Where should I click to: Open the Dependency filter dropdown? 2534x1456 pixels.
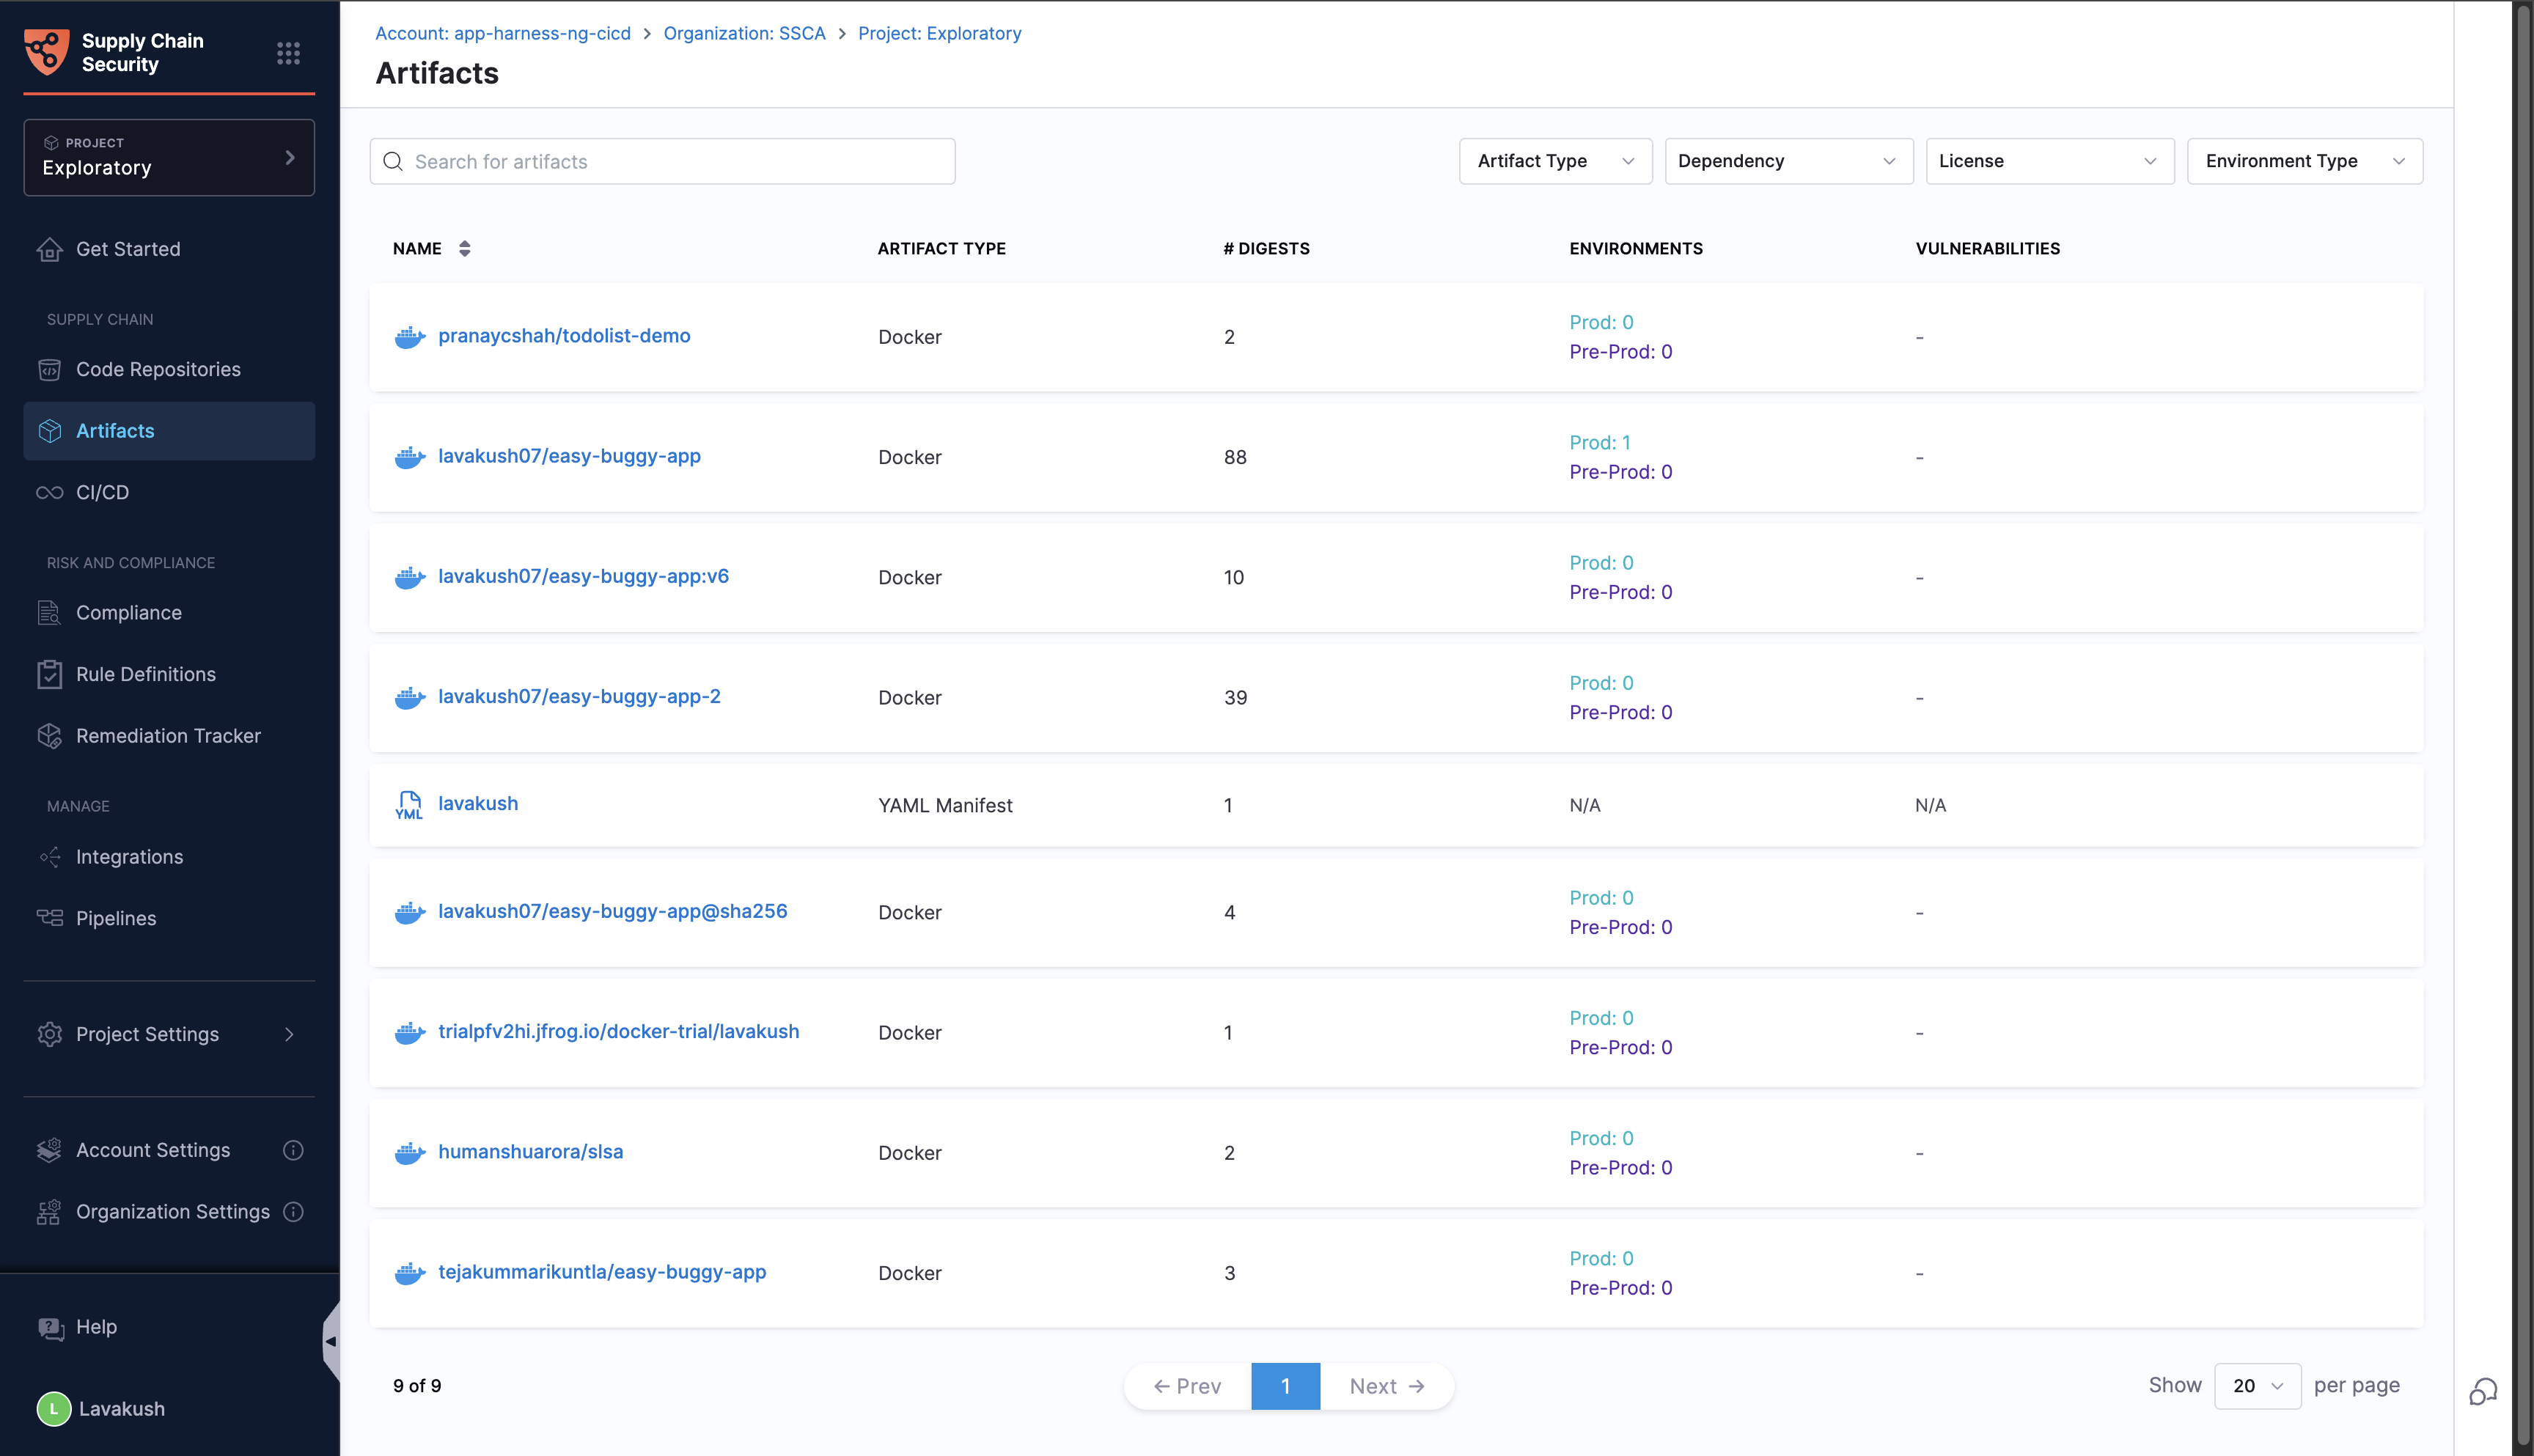(x=1788, y=161)
